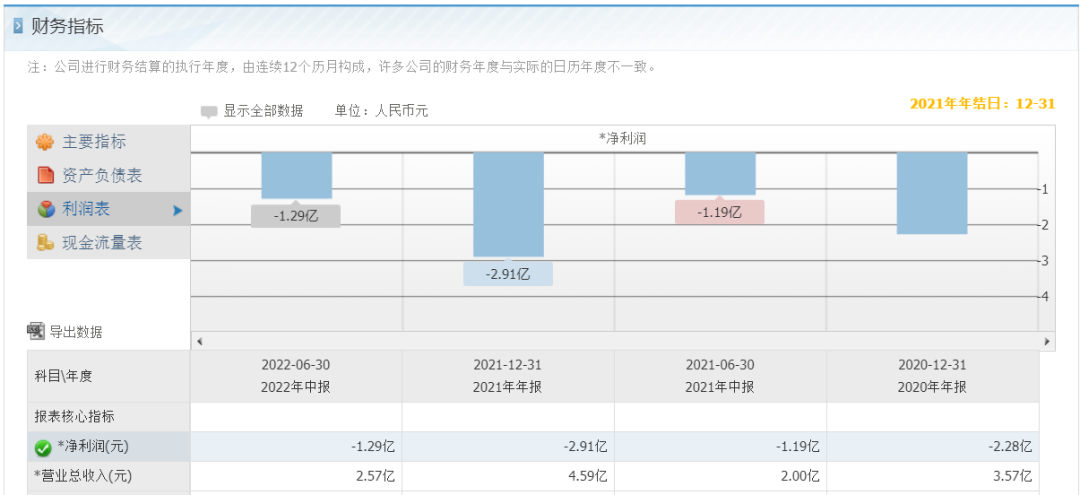Click the 导出数据 export icon

coord(36,332)
